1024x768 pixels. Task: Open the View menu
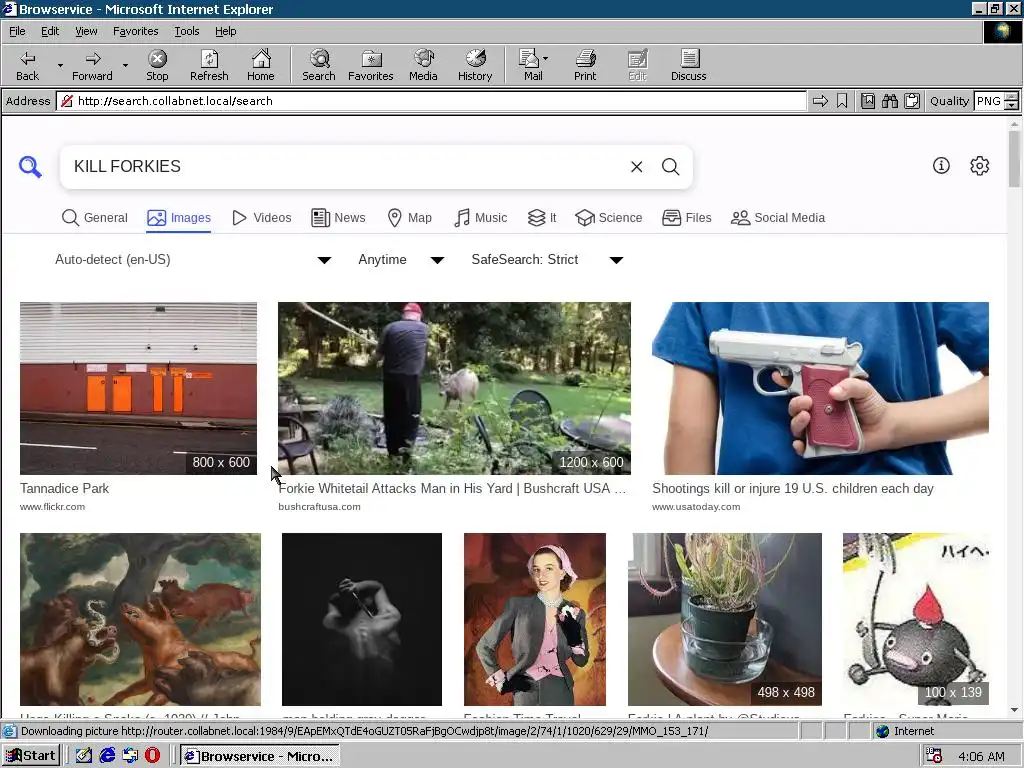click(x=86, y=31)
